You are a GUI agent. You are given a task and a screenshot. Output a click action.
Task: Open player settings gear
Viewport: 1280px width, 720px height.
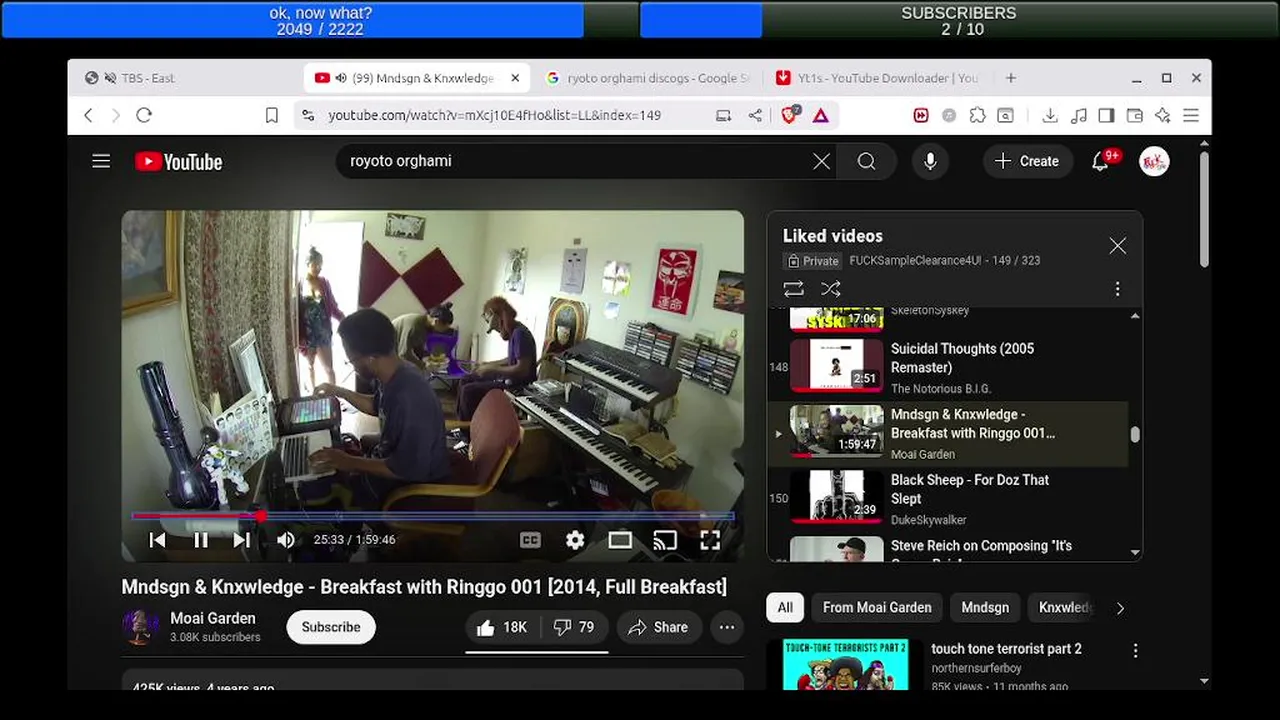click(x=575, y=540)
